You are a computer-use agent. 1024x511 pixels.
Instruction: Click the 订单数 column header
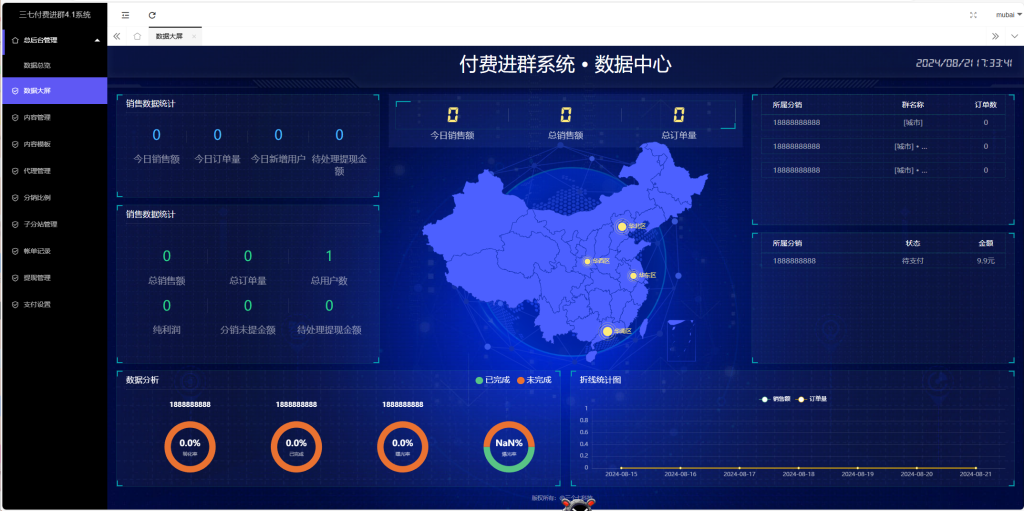[x=985, y=105]
